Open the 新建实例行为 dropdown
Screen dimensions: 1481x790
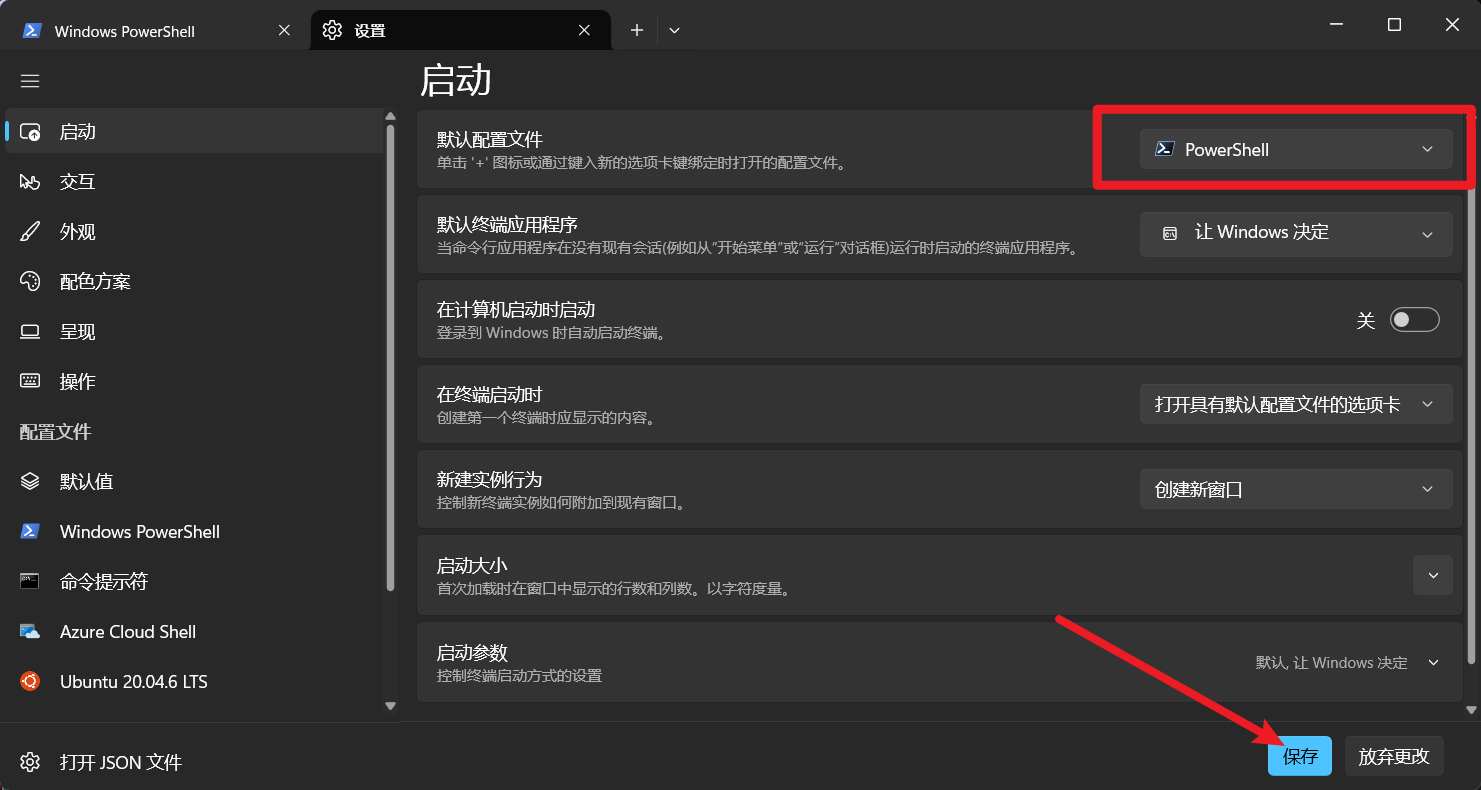[1296, 490]
